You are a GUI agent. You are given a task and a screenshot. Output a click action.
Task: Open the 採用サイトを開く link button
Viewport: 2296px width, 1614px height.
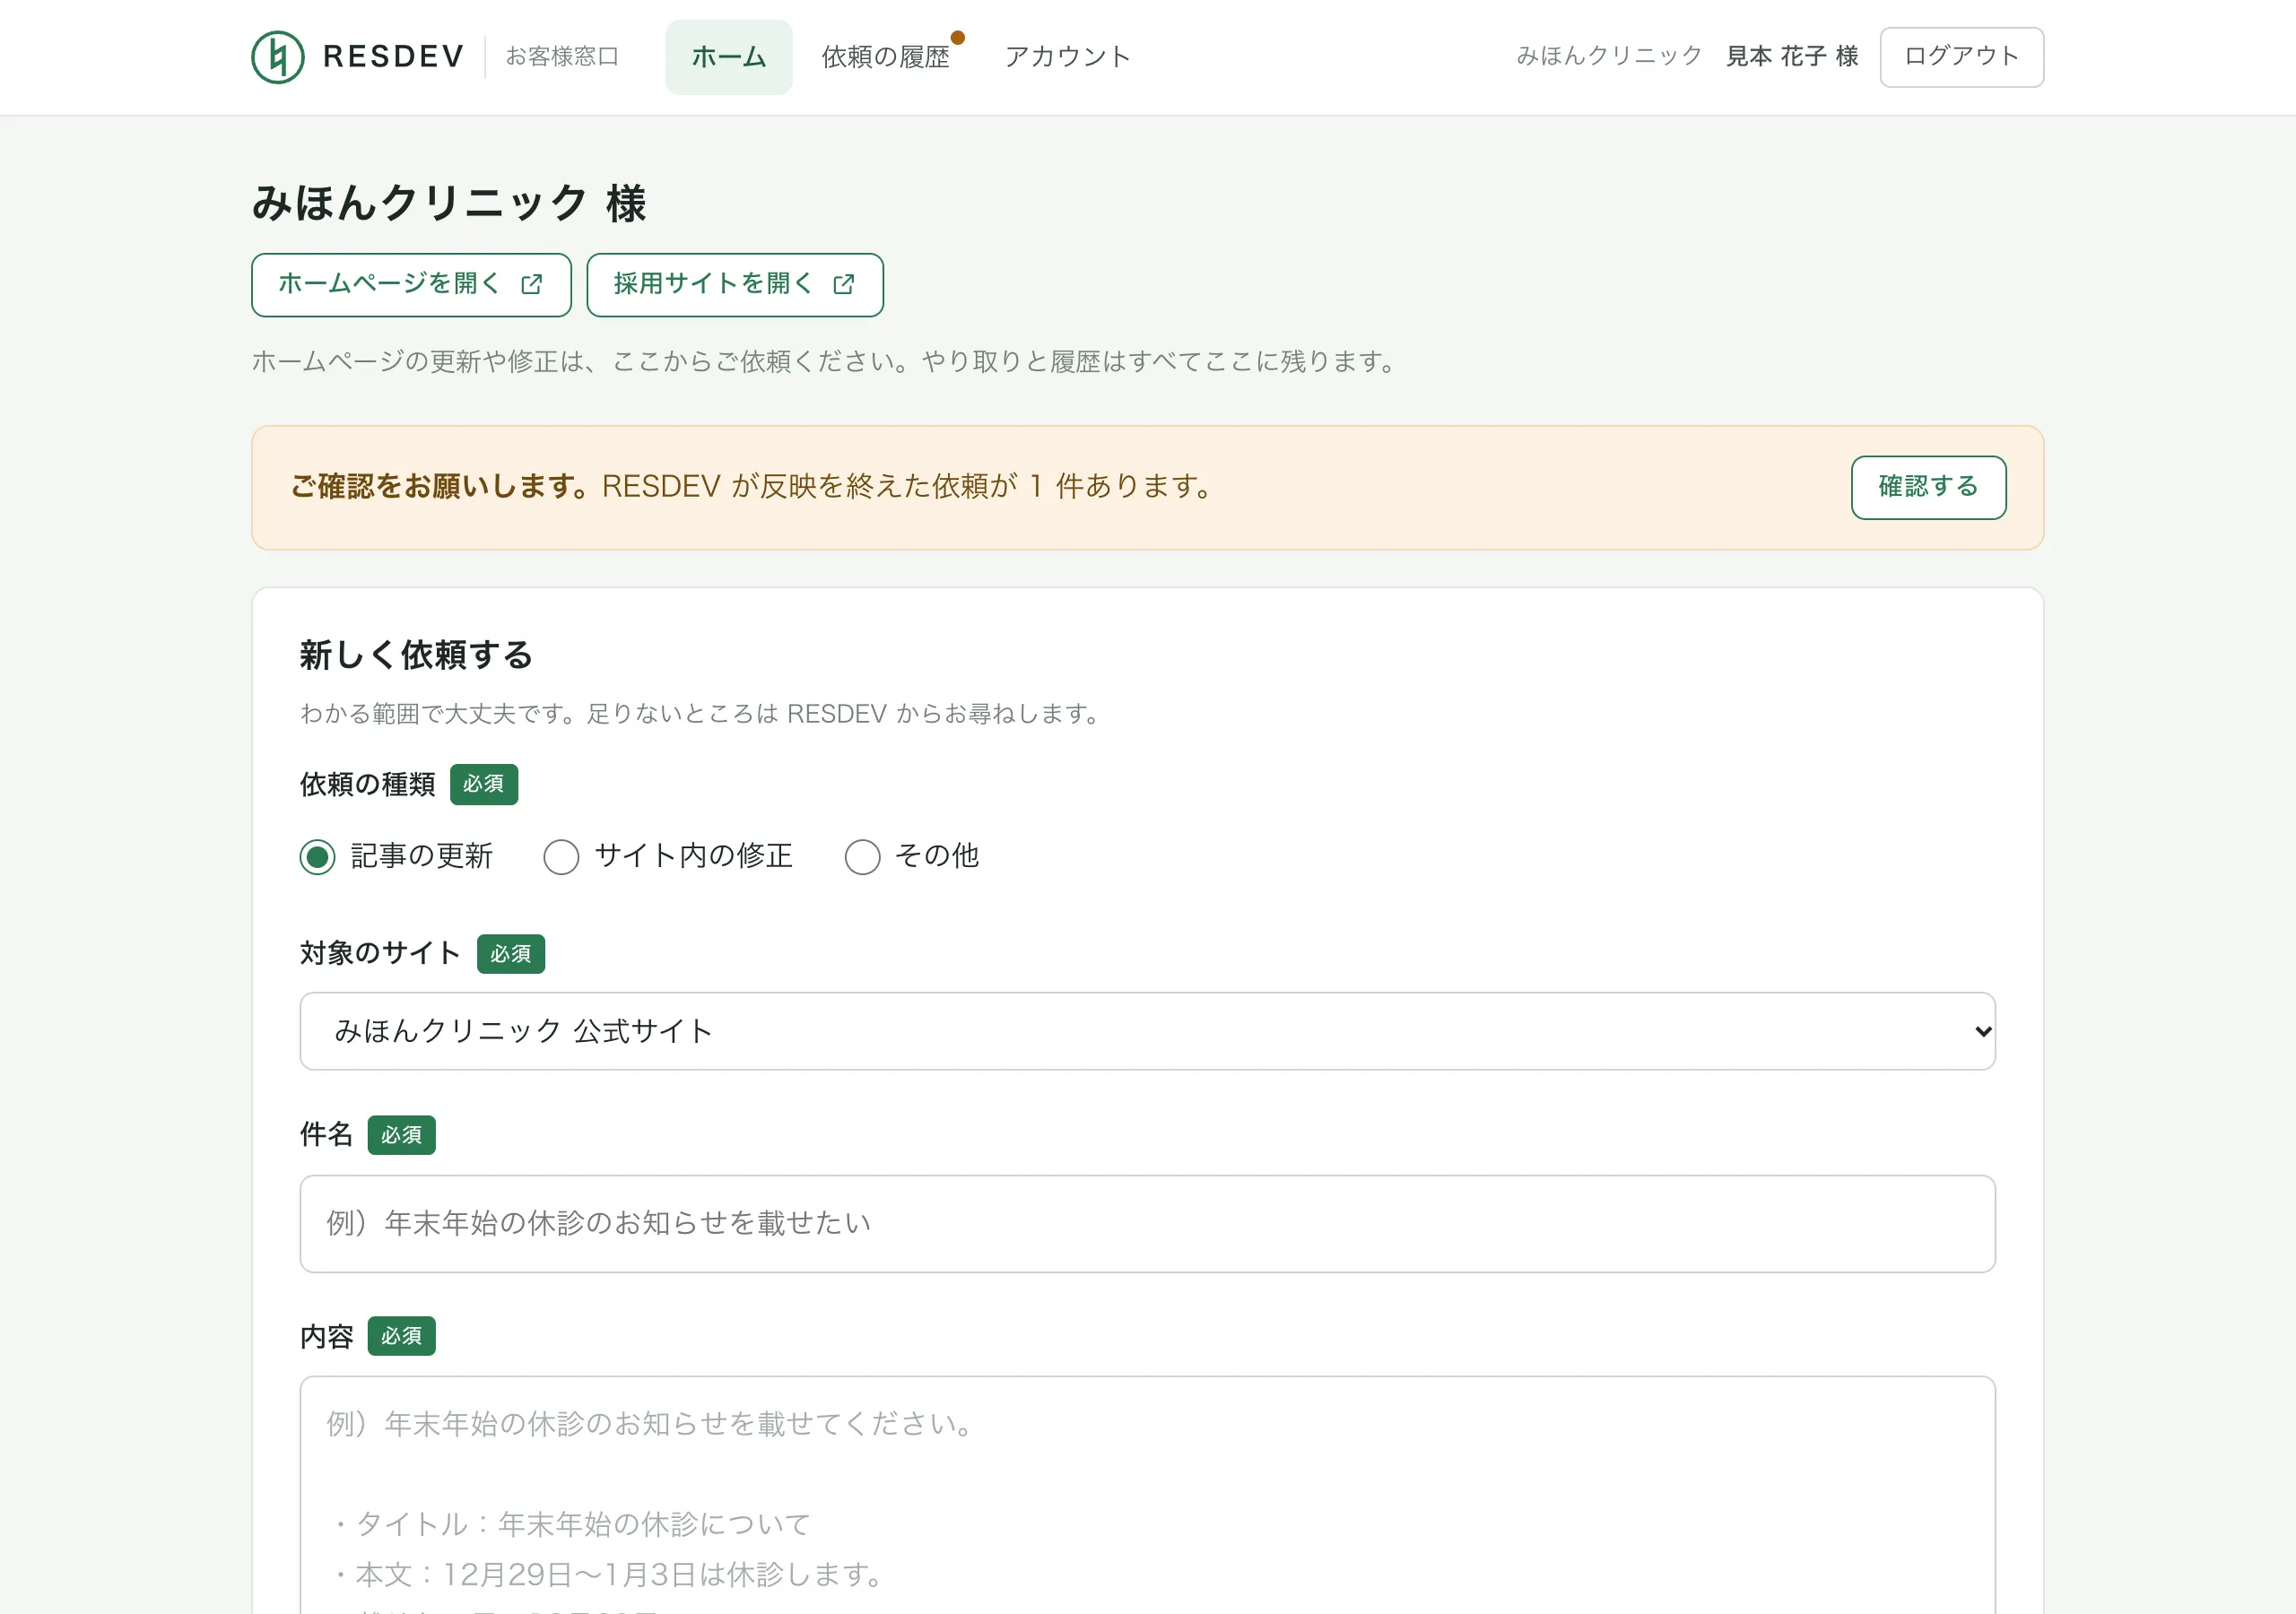coord(735,285)
